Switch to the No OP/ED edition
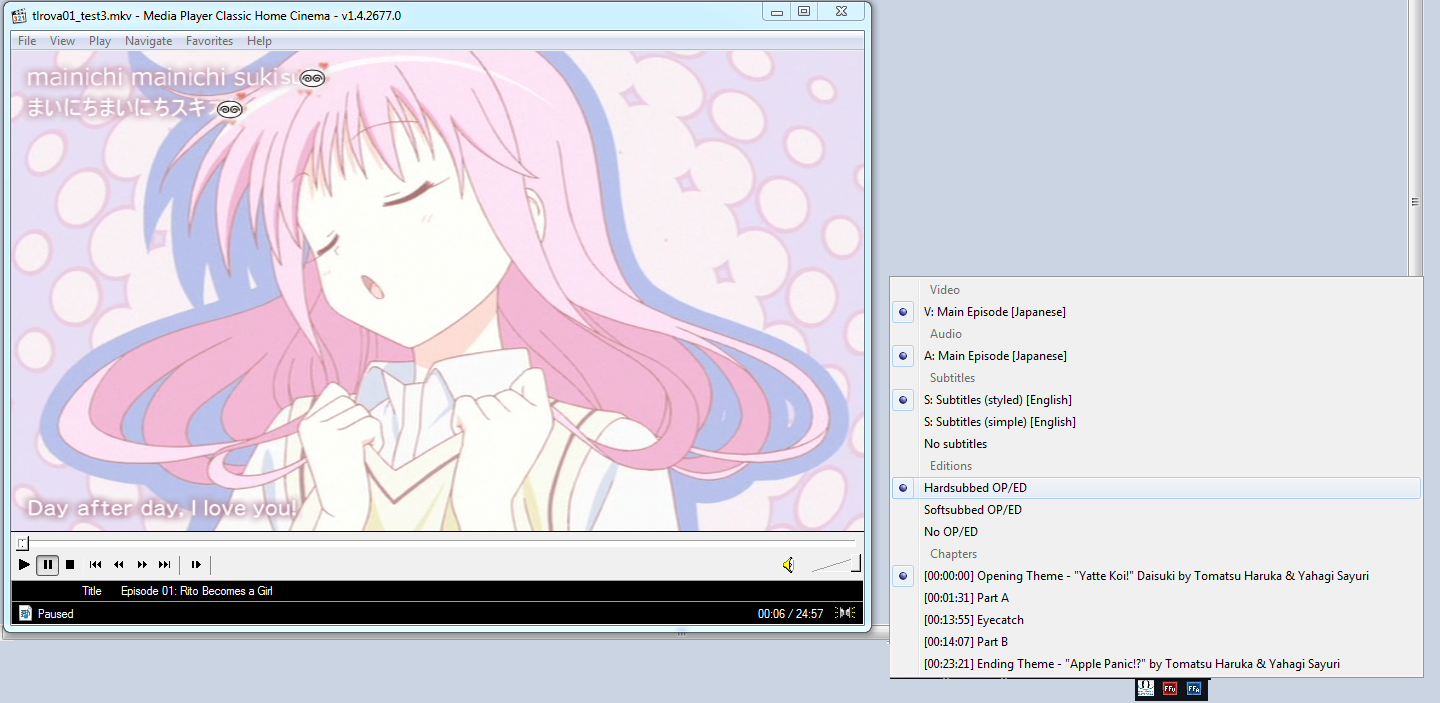The height and width of the screenshot is (703, 1440). (1156, 532)
